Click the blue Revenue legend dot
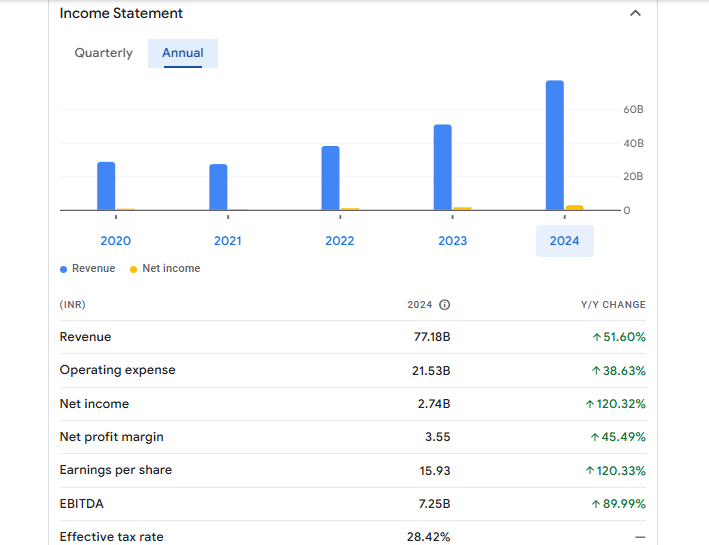The height and width of the screenshot is (545, 709). [x=63, y=269]
